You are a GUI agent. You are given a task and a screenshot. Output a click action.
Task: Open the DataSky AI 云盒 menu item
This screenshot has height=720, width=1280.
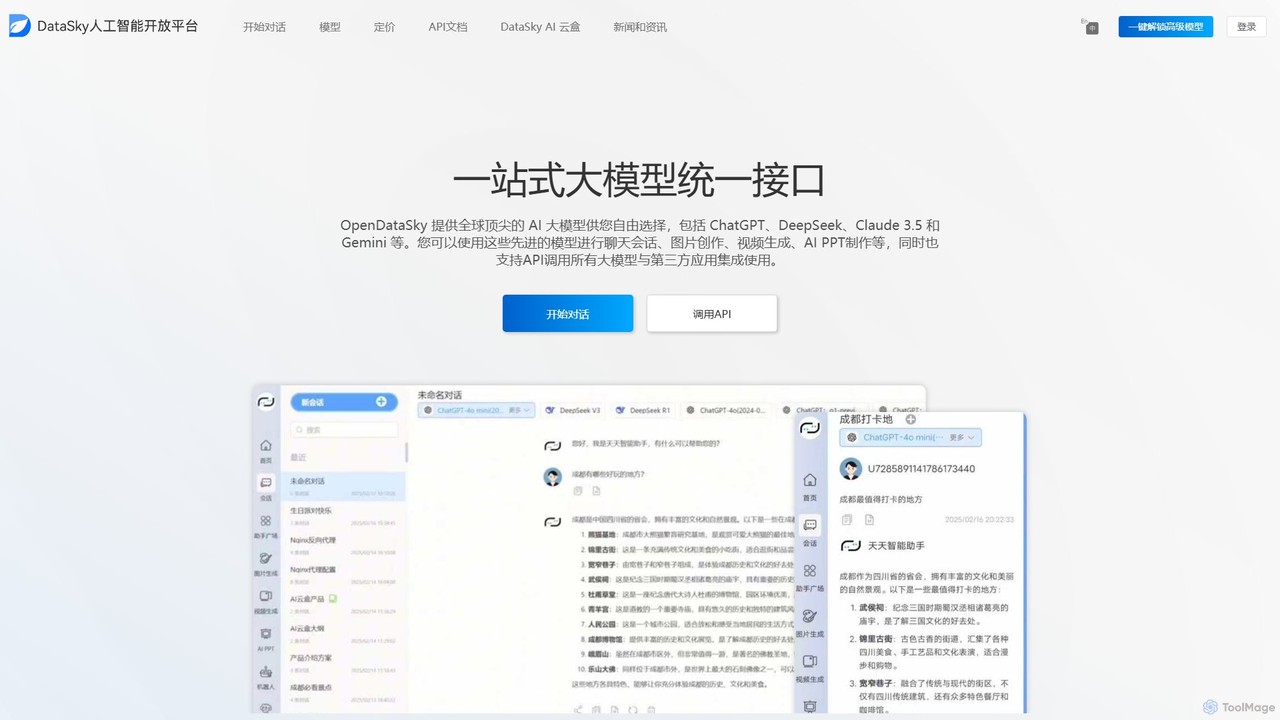541,27
